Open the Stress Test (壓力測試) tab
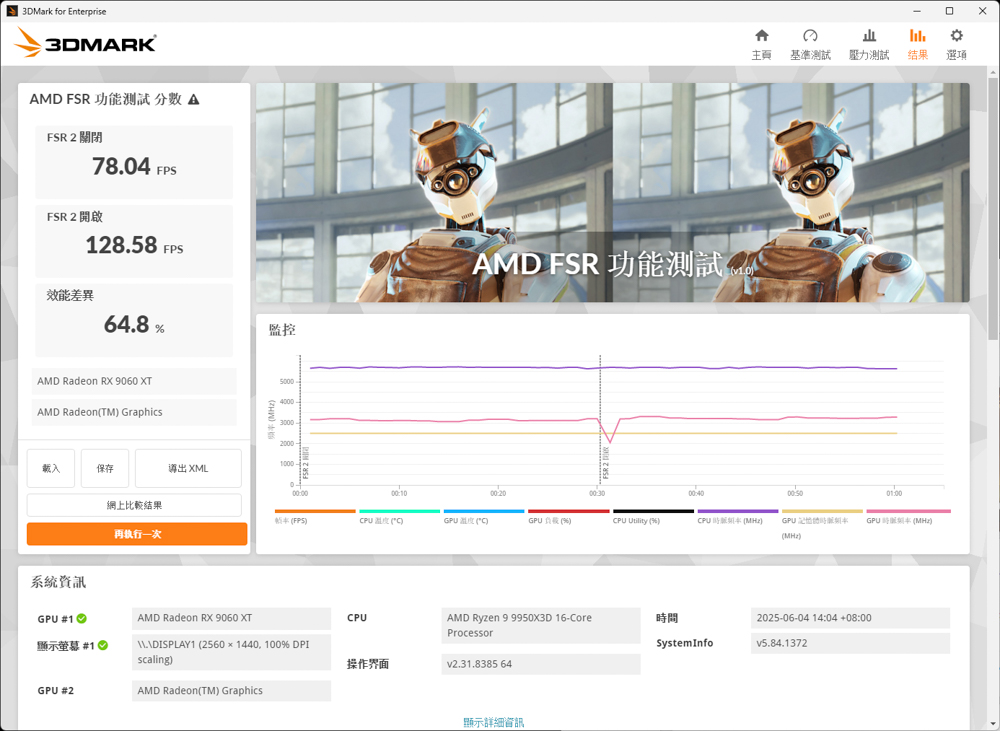1000x731 pixels. (869, 45)
